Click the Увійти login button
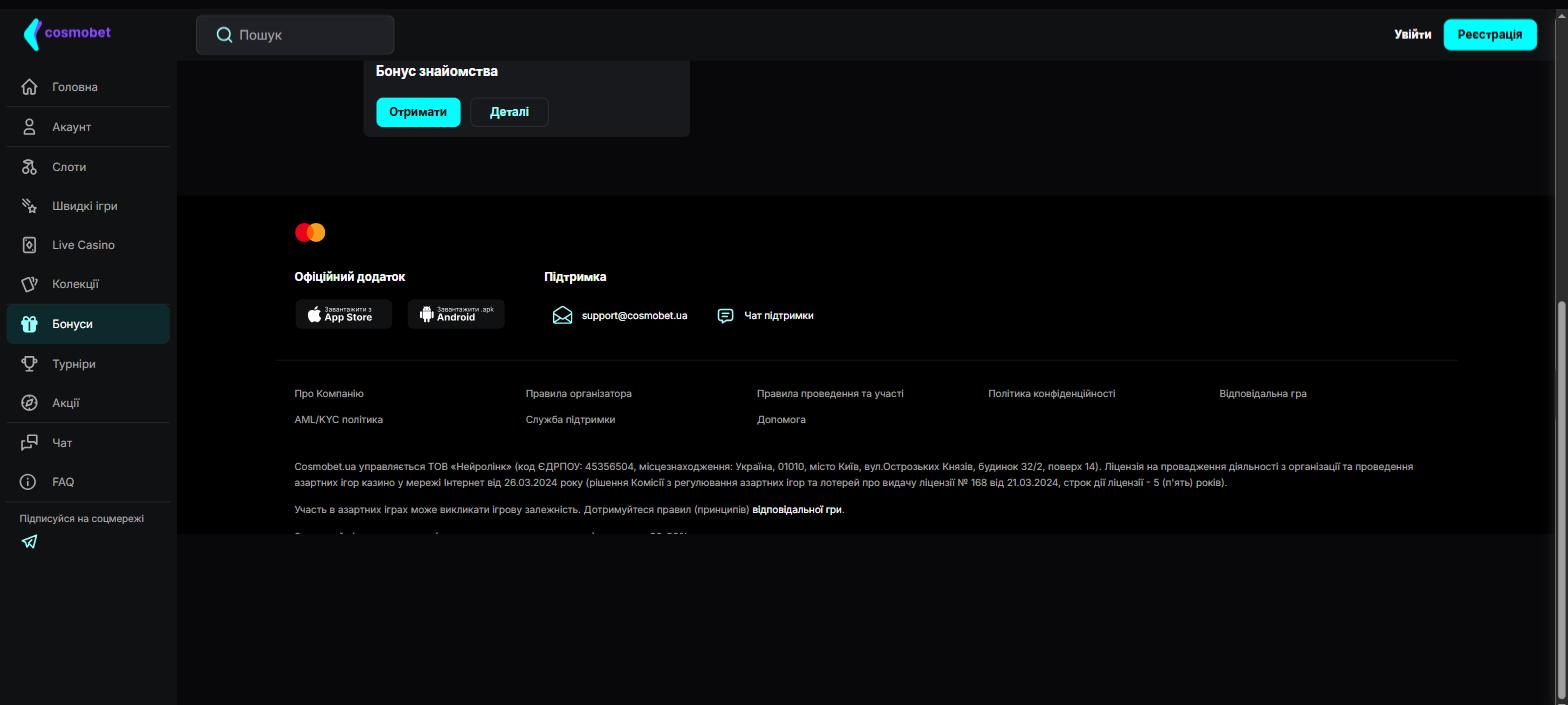The width and height of the screenshot is (1568, 705). point(1412,35)
